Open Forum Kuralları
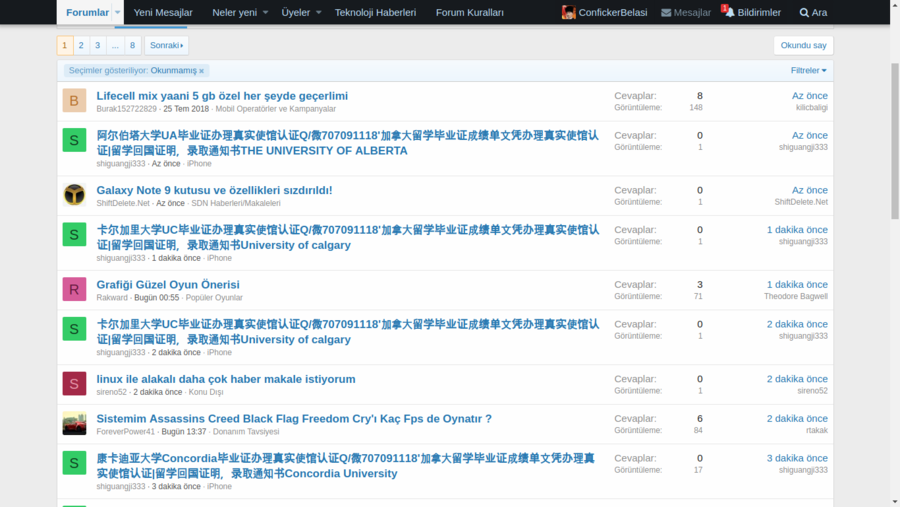900x507 pixels. (470, 12)
